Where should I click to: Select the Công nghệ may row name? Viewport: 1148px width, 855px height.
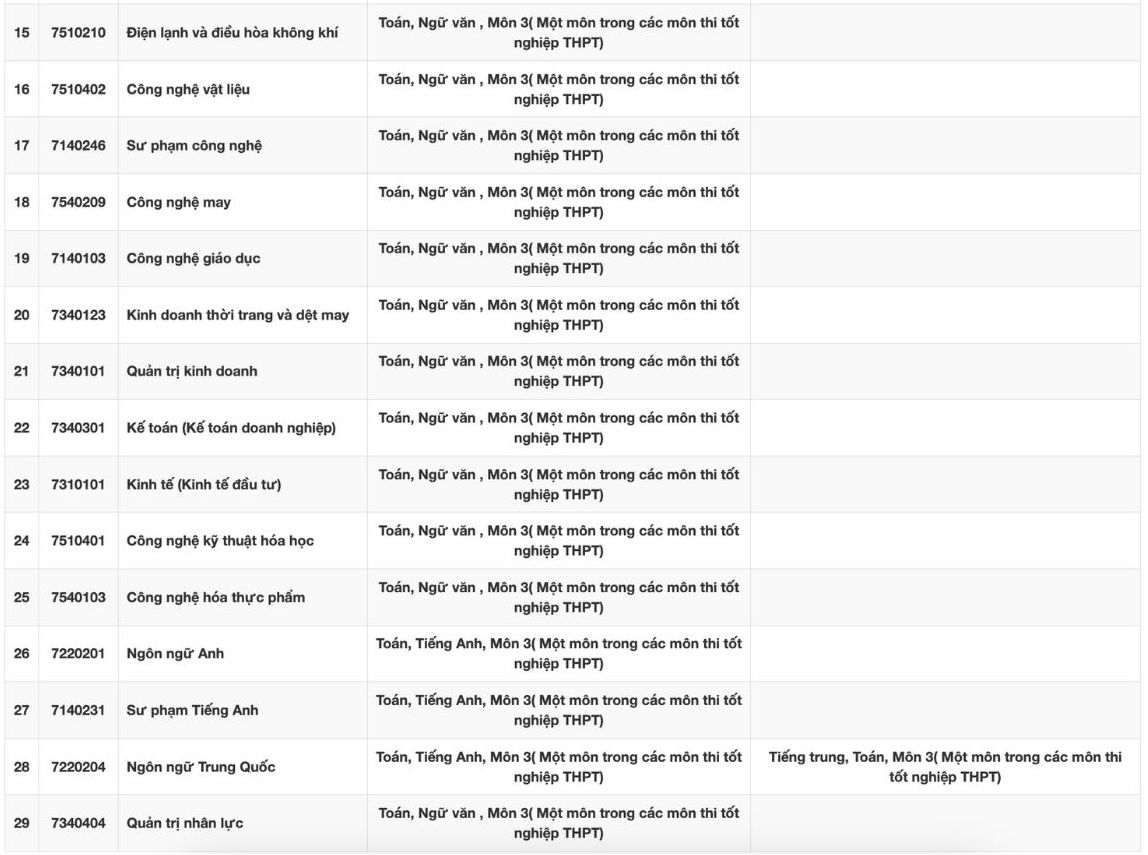click(x=178, y=202)
